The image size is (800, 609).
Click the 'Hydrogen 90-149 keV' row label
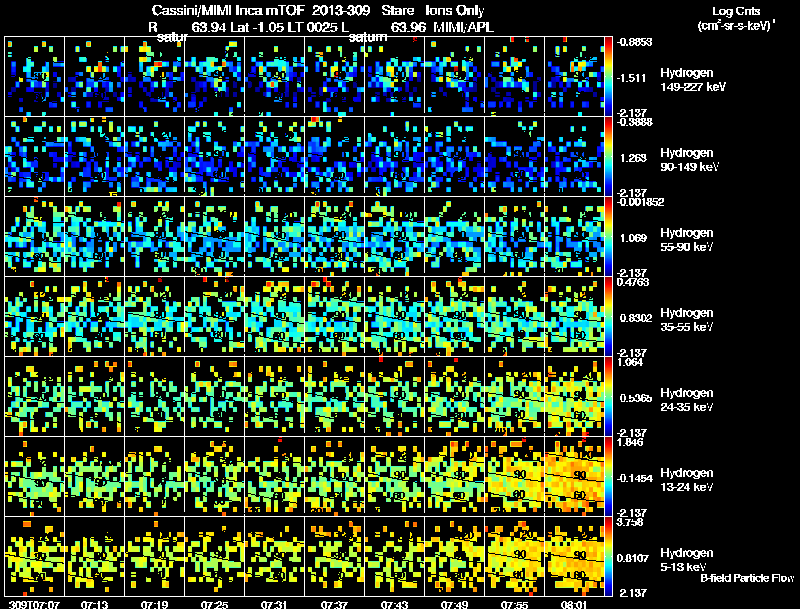pos(689,160)
